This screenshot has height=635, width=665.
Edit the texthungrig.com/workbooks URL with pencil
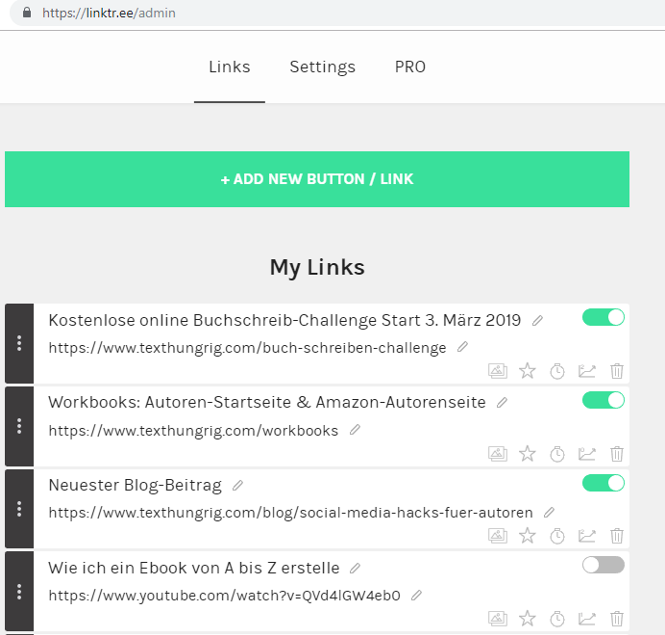(x=355, y=430)
